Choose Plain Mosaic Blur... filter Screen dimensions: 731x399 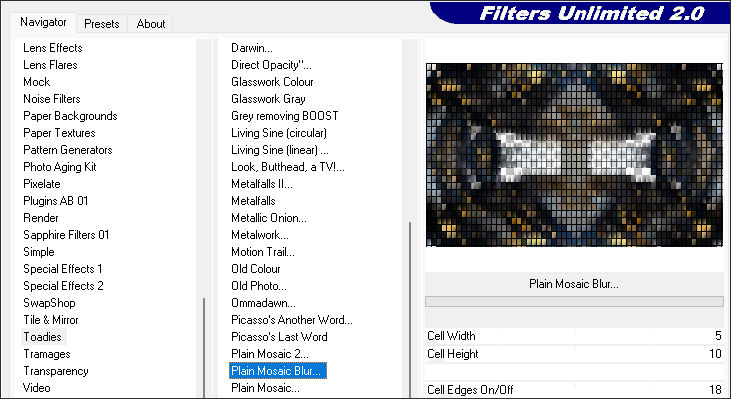point(278,371)
